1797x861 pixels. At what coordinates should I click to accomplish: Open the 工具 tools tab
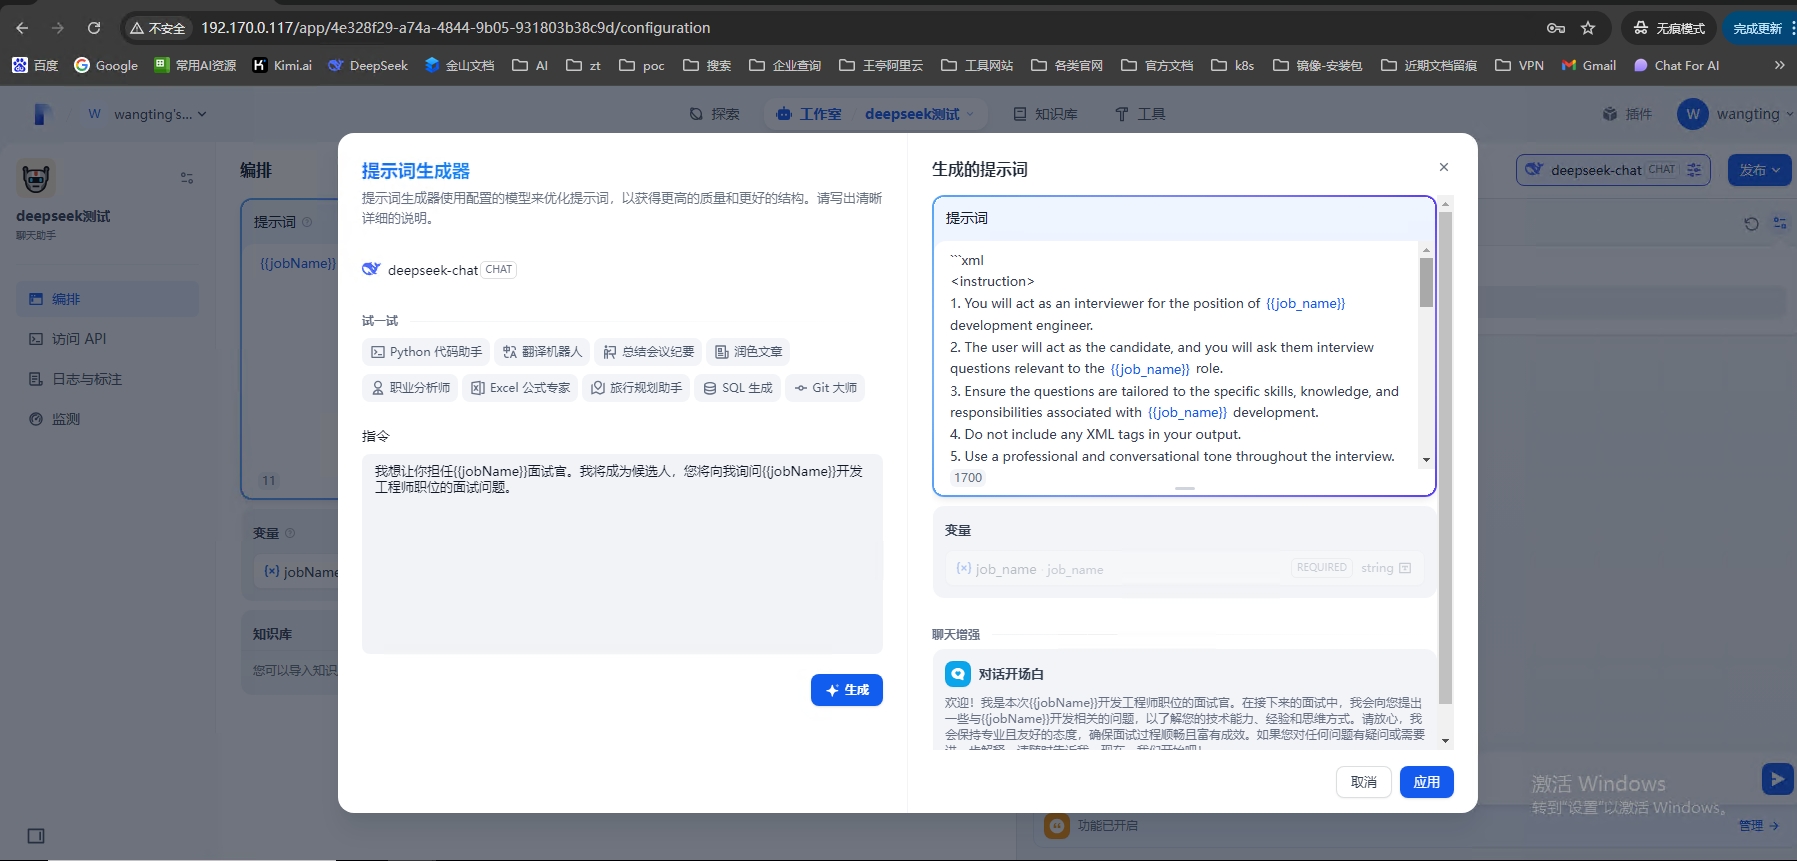click(1140, 114)
